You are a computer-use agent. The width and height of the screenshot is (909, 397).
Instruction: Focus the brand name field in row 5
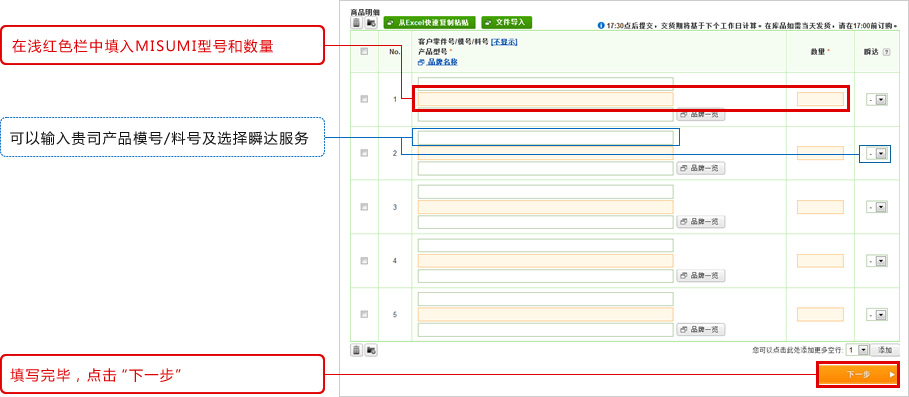[546, 330]
